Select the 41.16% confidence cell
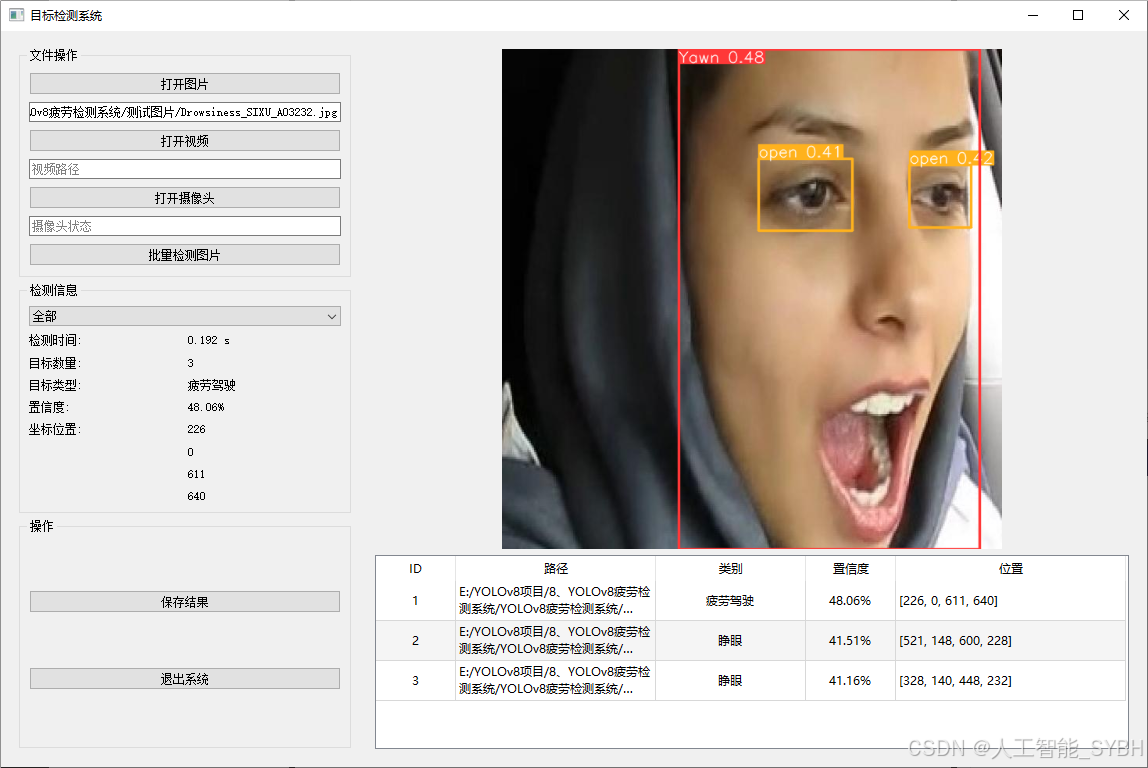The height and width of the screenshot is (768, 1148). tap(850, 680)
